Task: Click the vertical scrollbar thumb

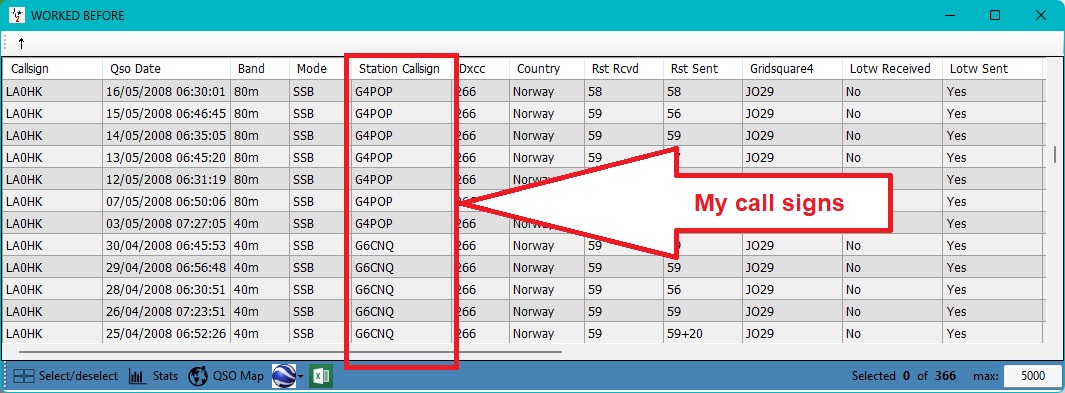Action: pos(1054,154)
